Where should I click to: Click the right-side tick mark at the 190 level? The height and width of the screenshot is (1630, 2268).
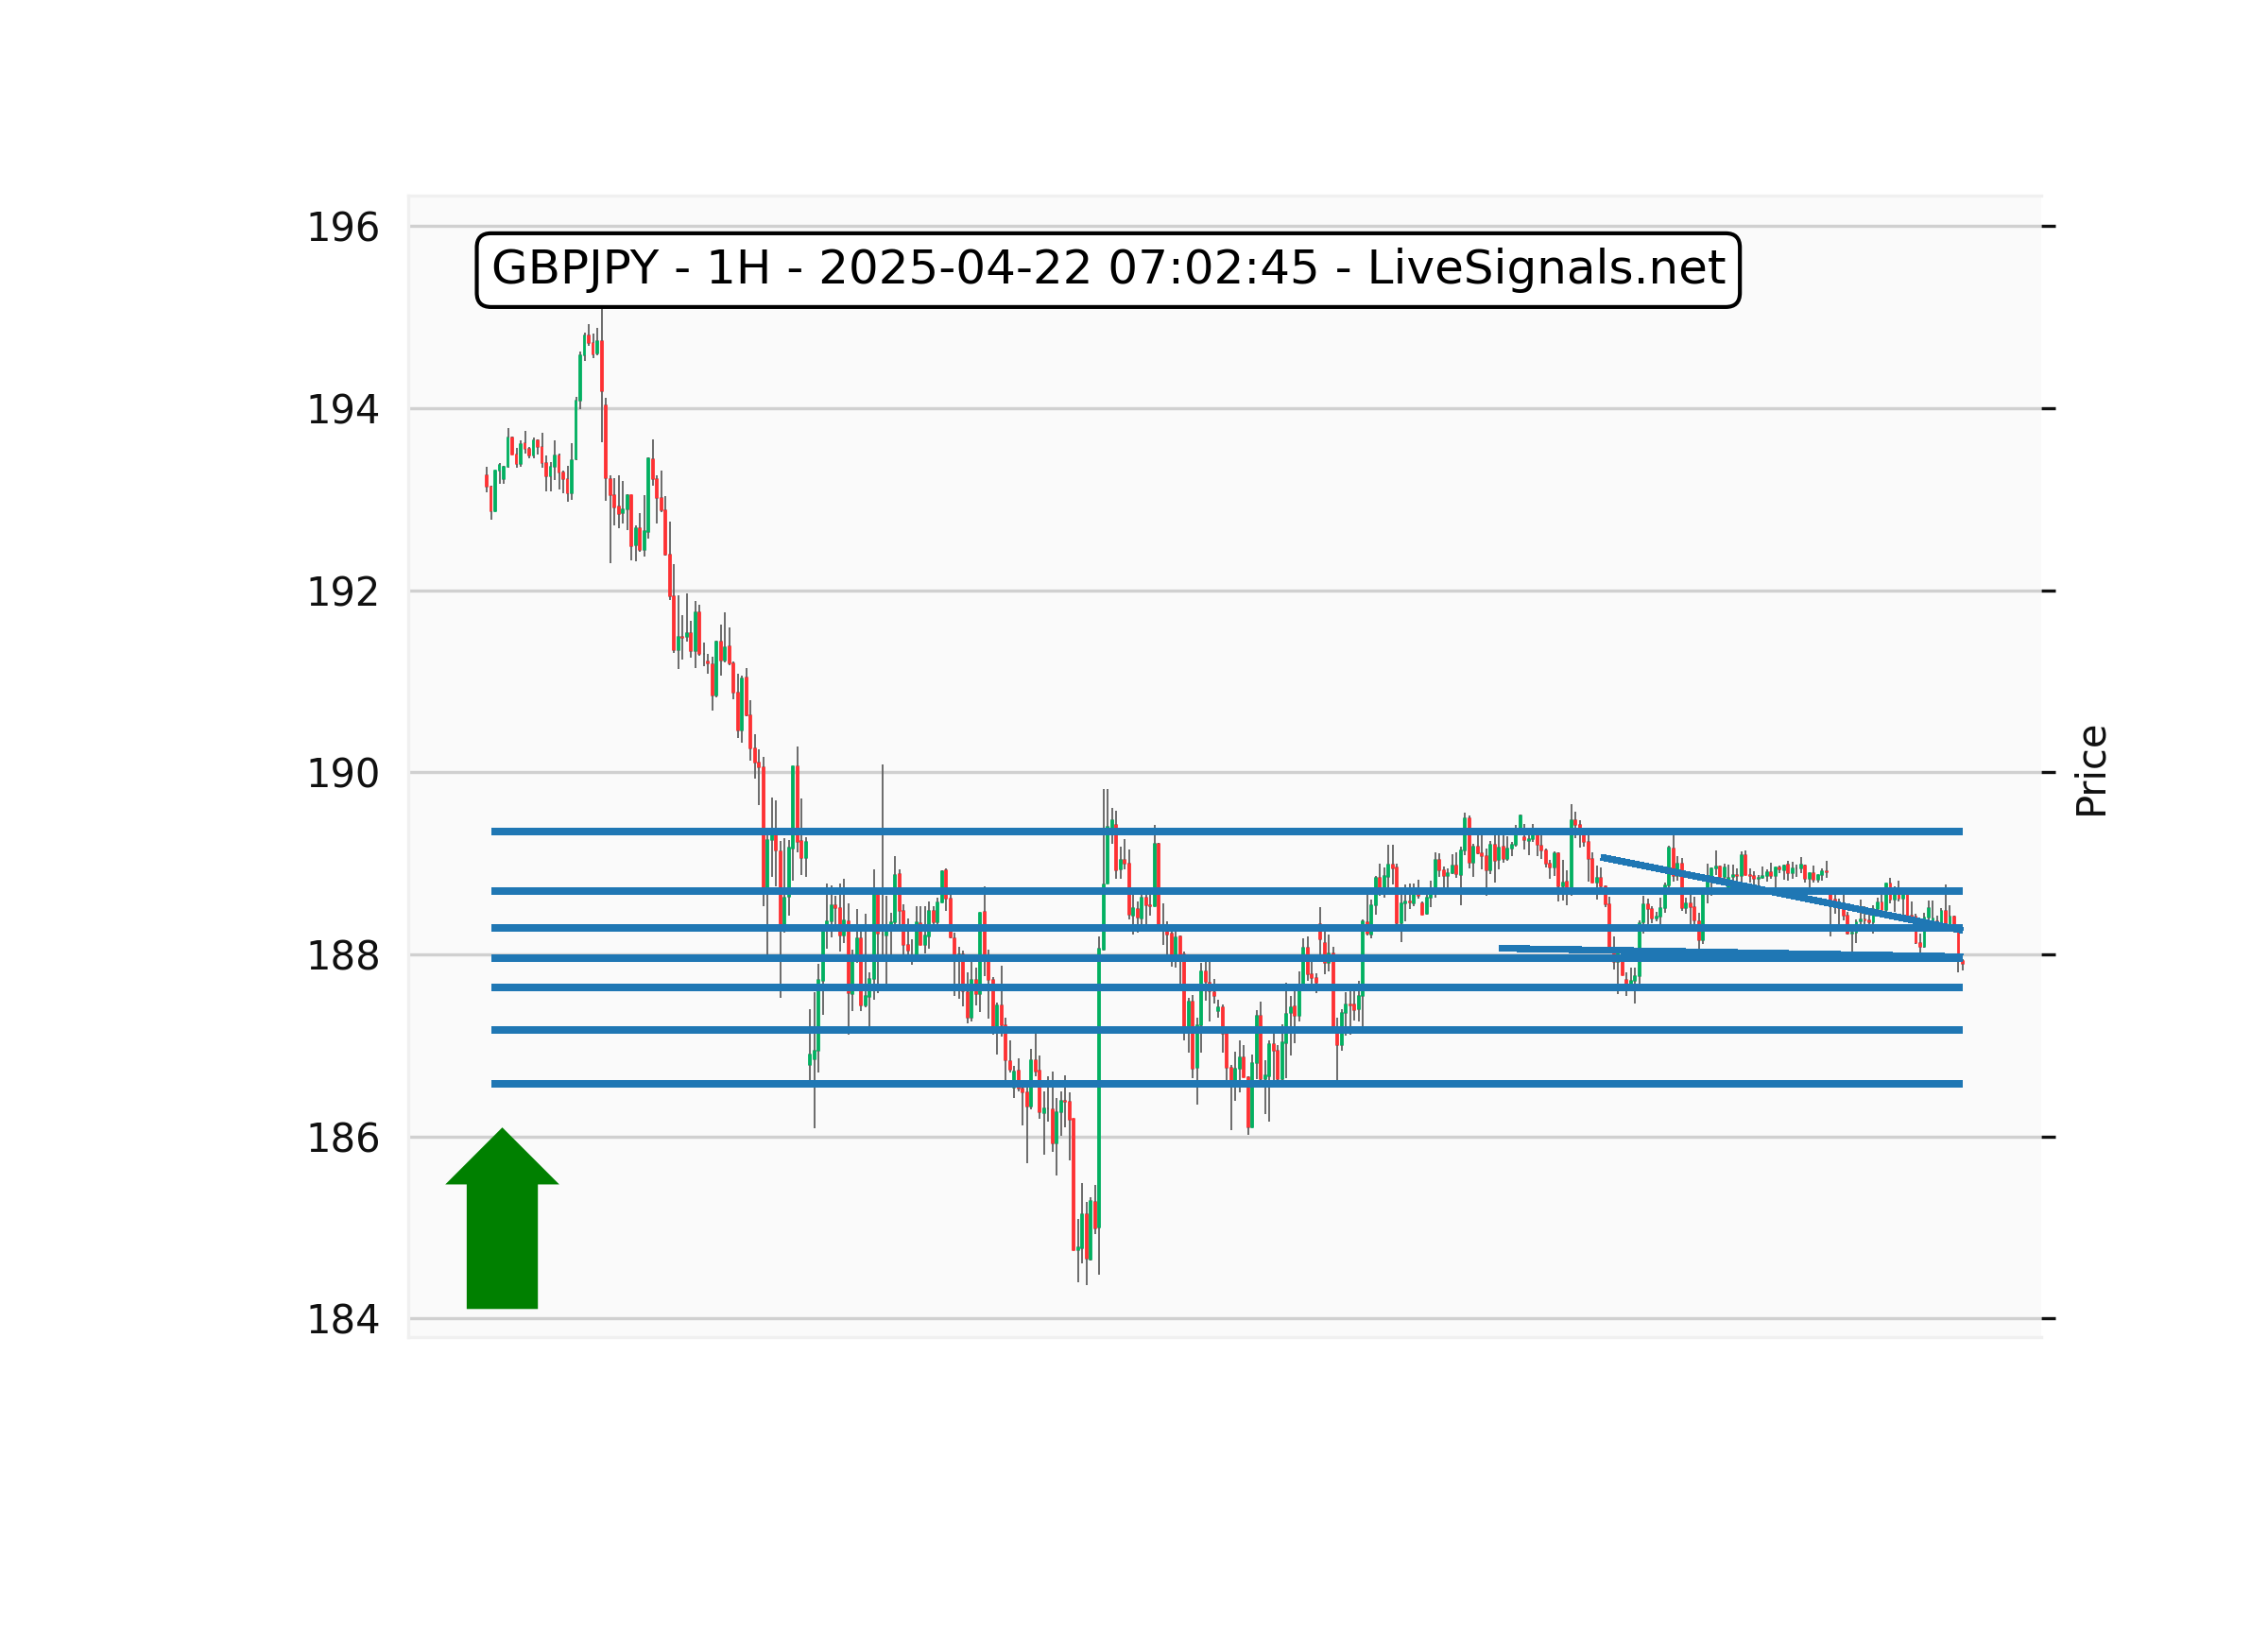click(2048, 772)
